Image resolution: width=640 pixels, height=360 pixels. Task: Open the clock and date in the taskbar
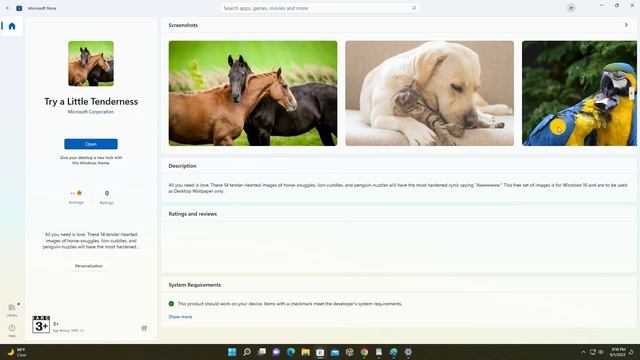[618, 352]
